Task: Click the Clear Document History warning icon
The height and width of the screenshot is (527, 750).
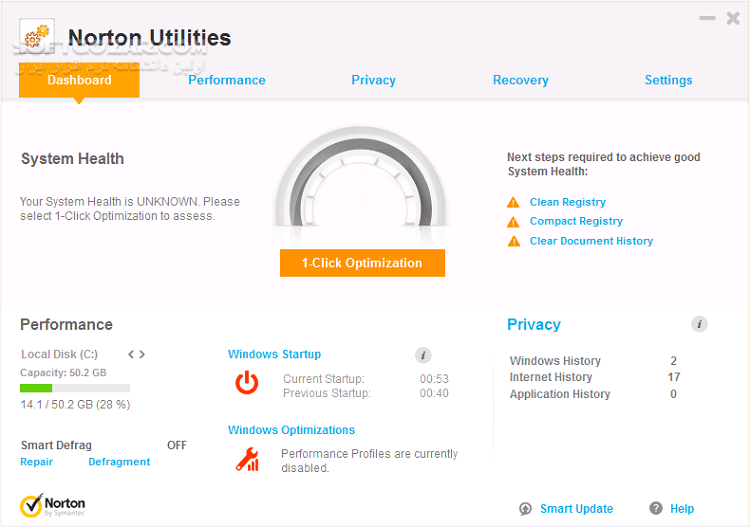Action: (514, 241)
